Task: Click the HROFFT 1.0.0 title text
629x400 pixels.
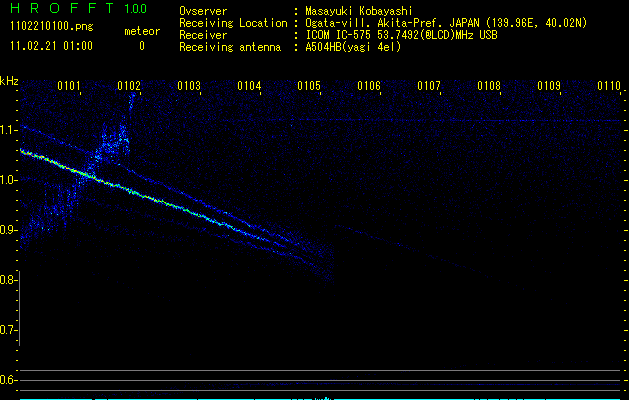Action: tap(79, 8)
